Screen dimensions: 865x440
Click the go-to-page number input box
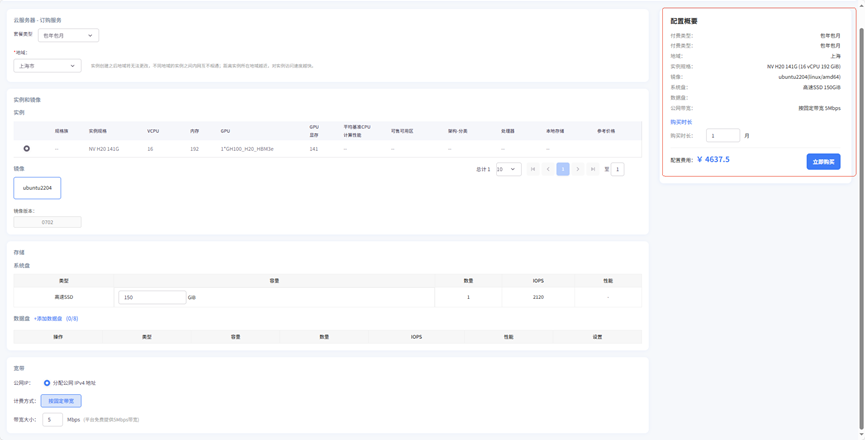[617, 169]
